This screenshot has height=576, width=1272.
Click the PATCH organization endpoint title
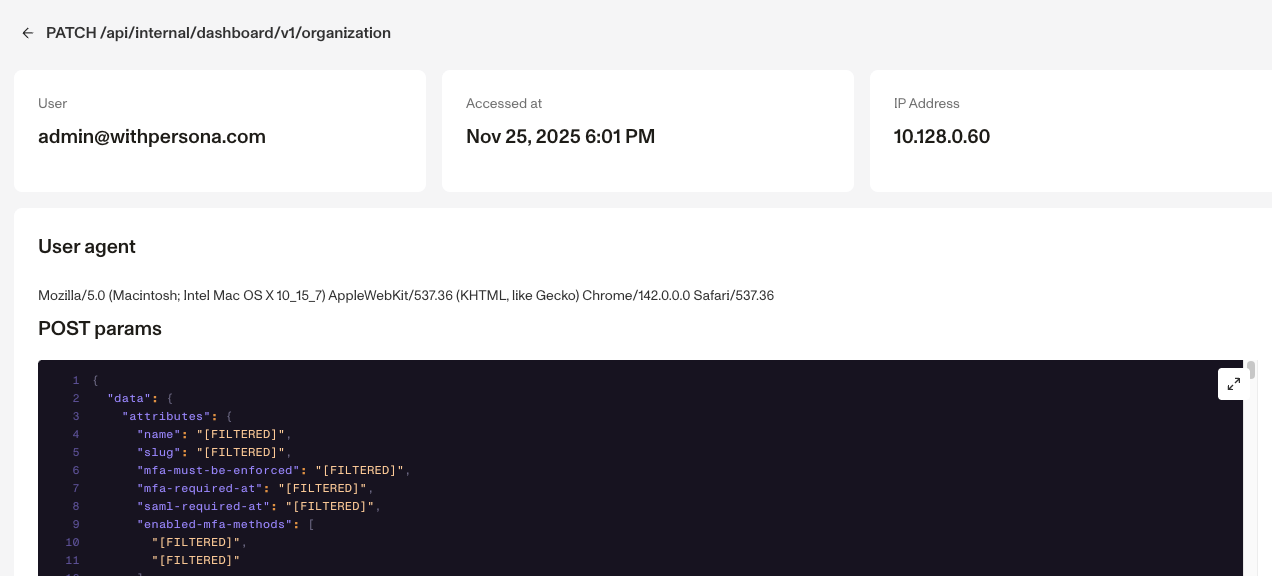pyautogui.click(x=218, y=33)
